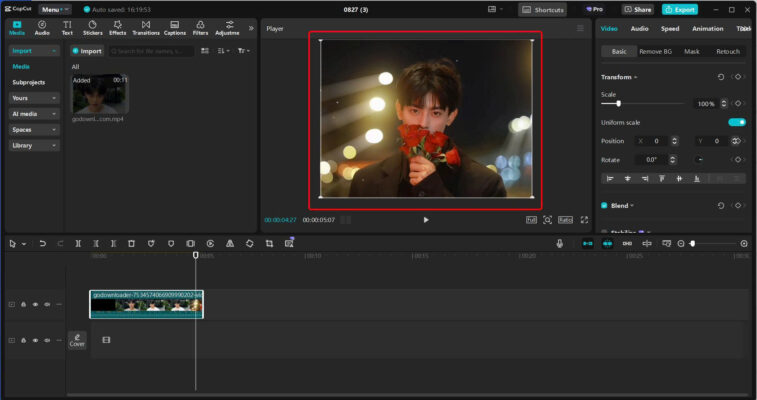Click the timeline zoom out magnifier

pyautogui.click(x=681, y=244)
